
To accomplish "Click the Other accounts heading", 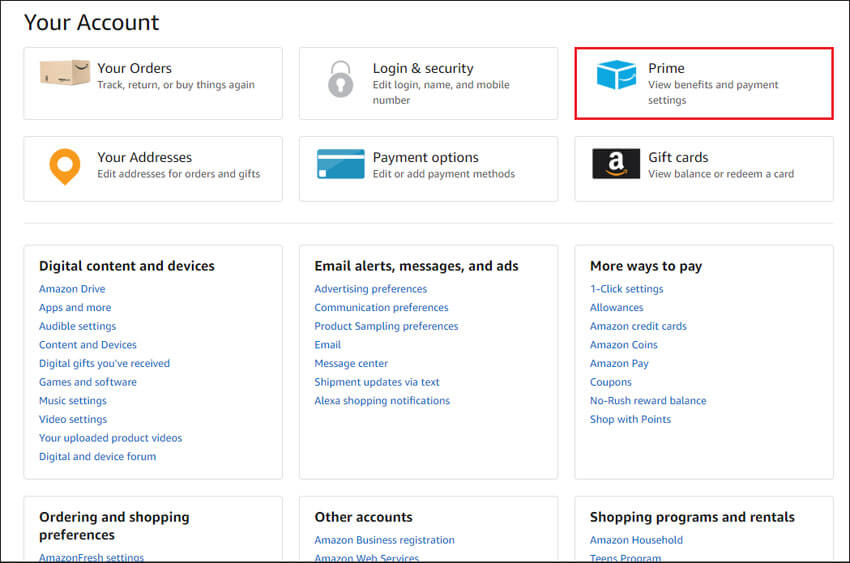I will pos(363,517).
